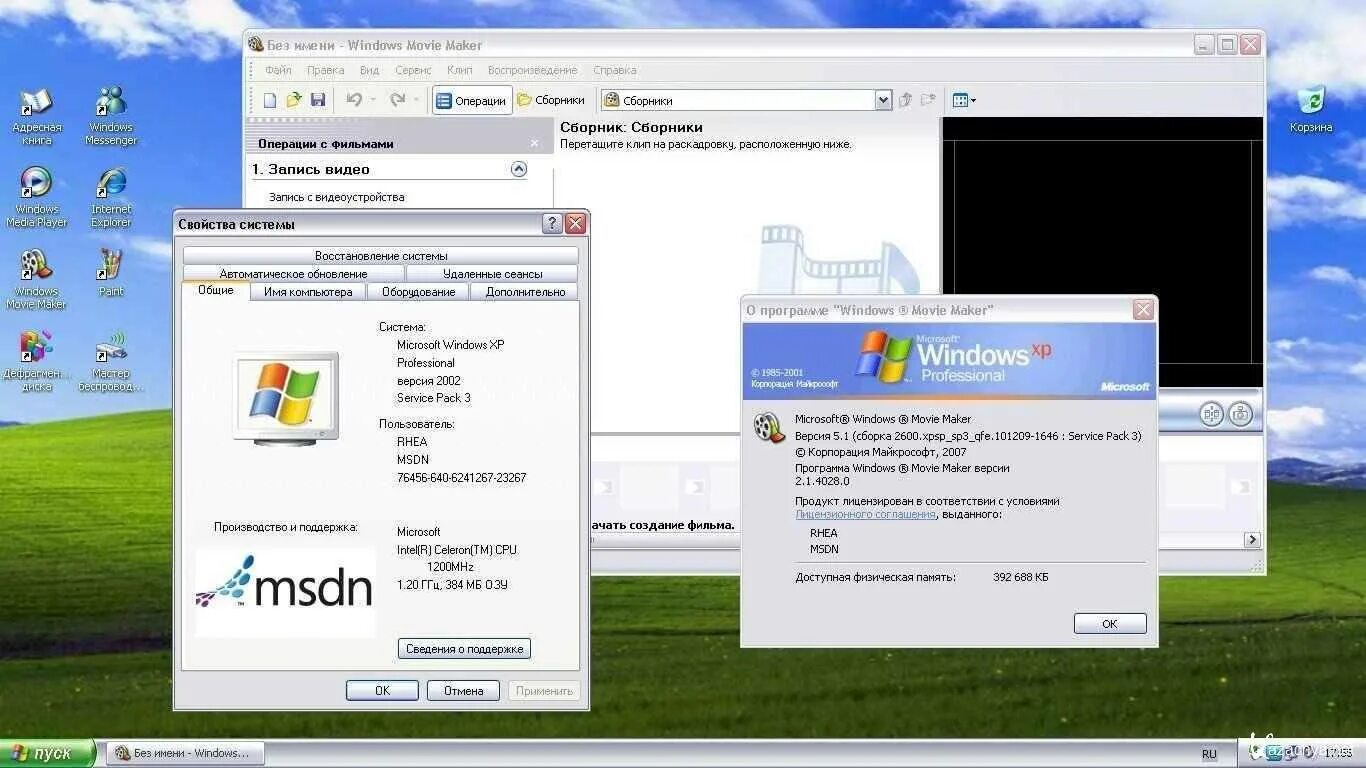Viewport: 1366px width, 768px height.
Task: Click the help question mark in Свойства системы
Action: (552, 224)
